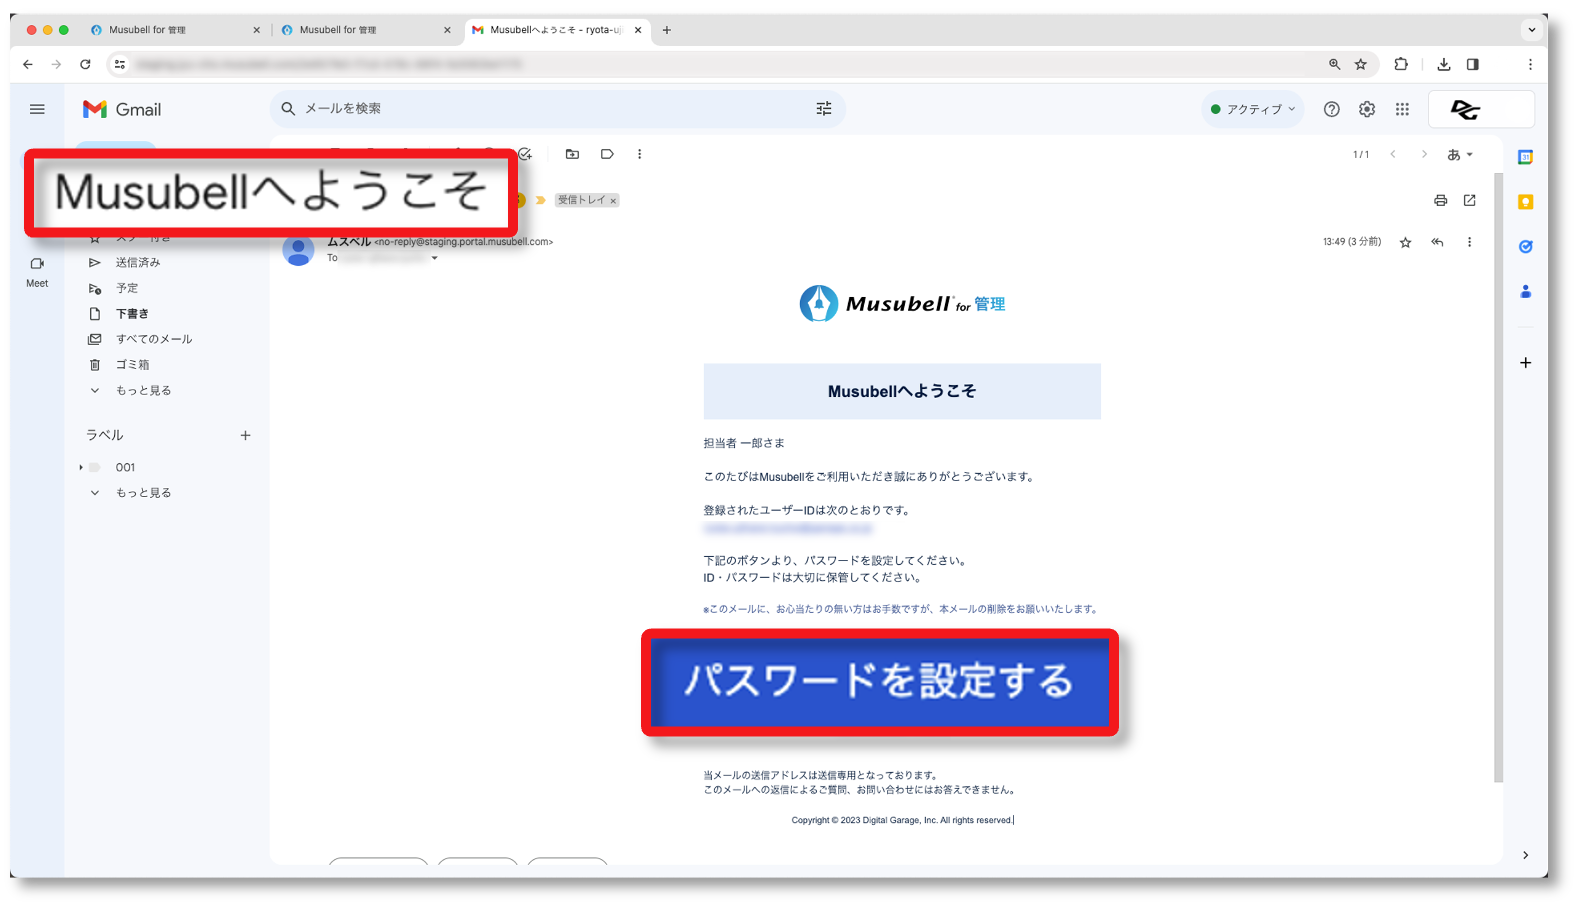This screenshot has width=1581, height=912.
Task: Click the Move to folder icon
Action: 572,154
